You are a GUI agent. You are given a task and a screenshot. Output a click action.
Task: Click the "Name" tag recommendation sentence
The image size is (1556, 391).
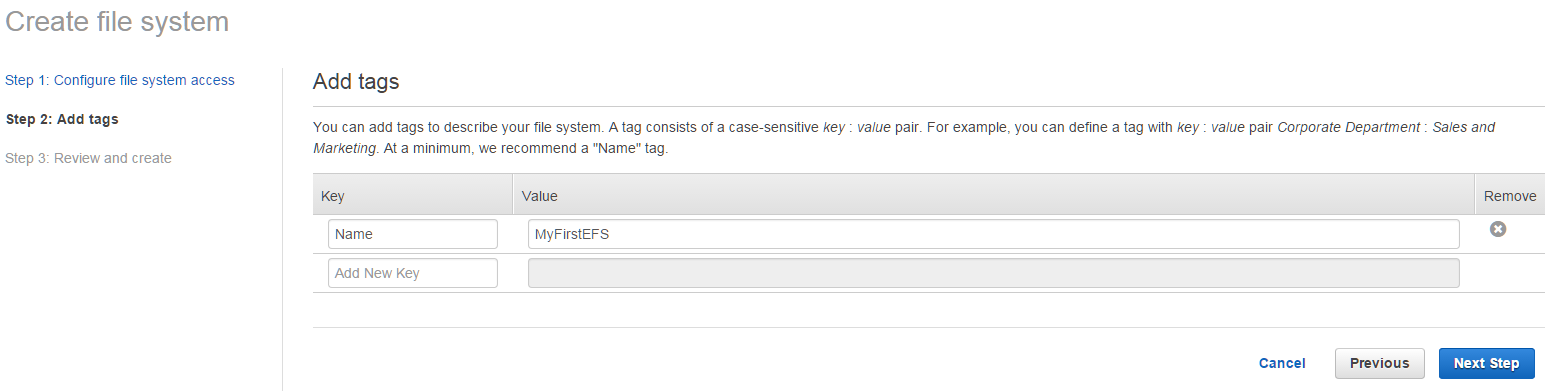(x=525, y=148)
